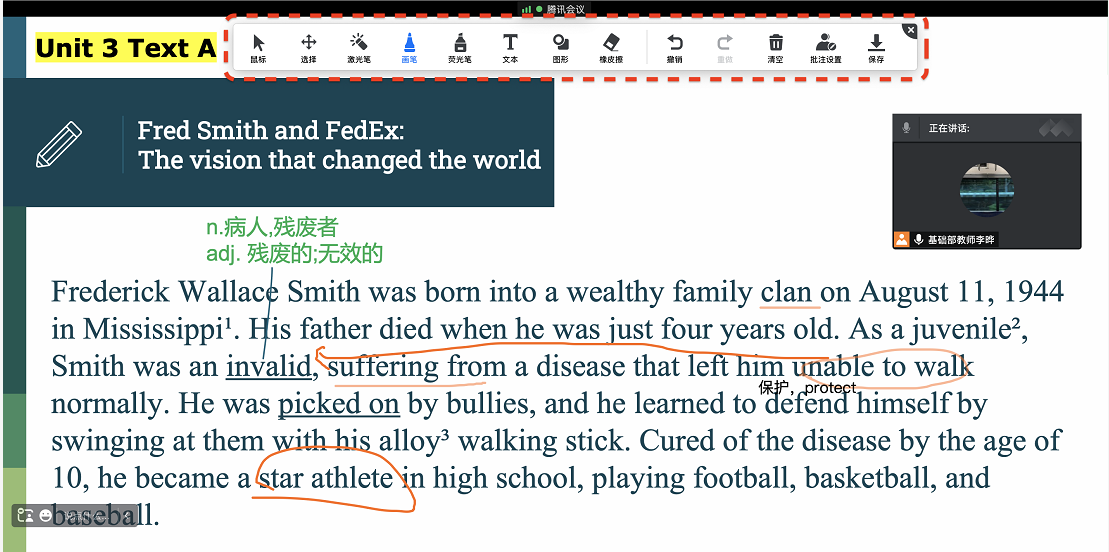
Task: Click the microphone icon beside 正在讲话
Action: point(905,128)
